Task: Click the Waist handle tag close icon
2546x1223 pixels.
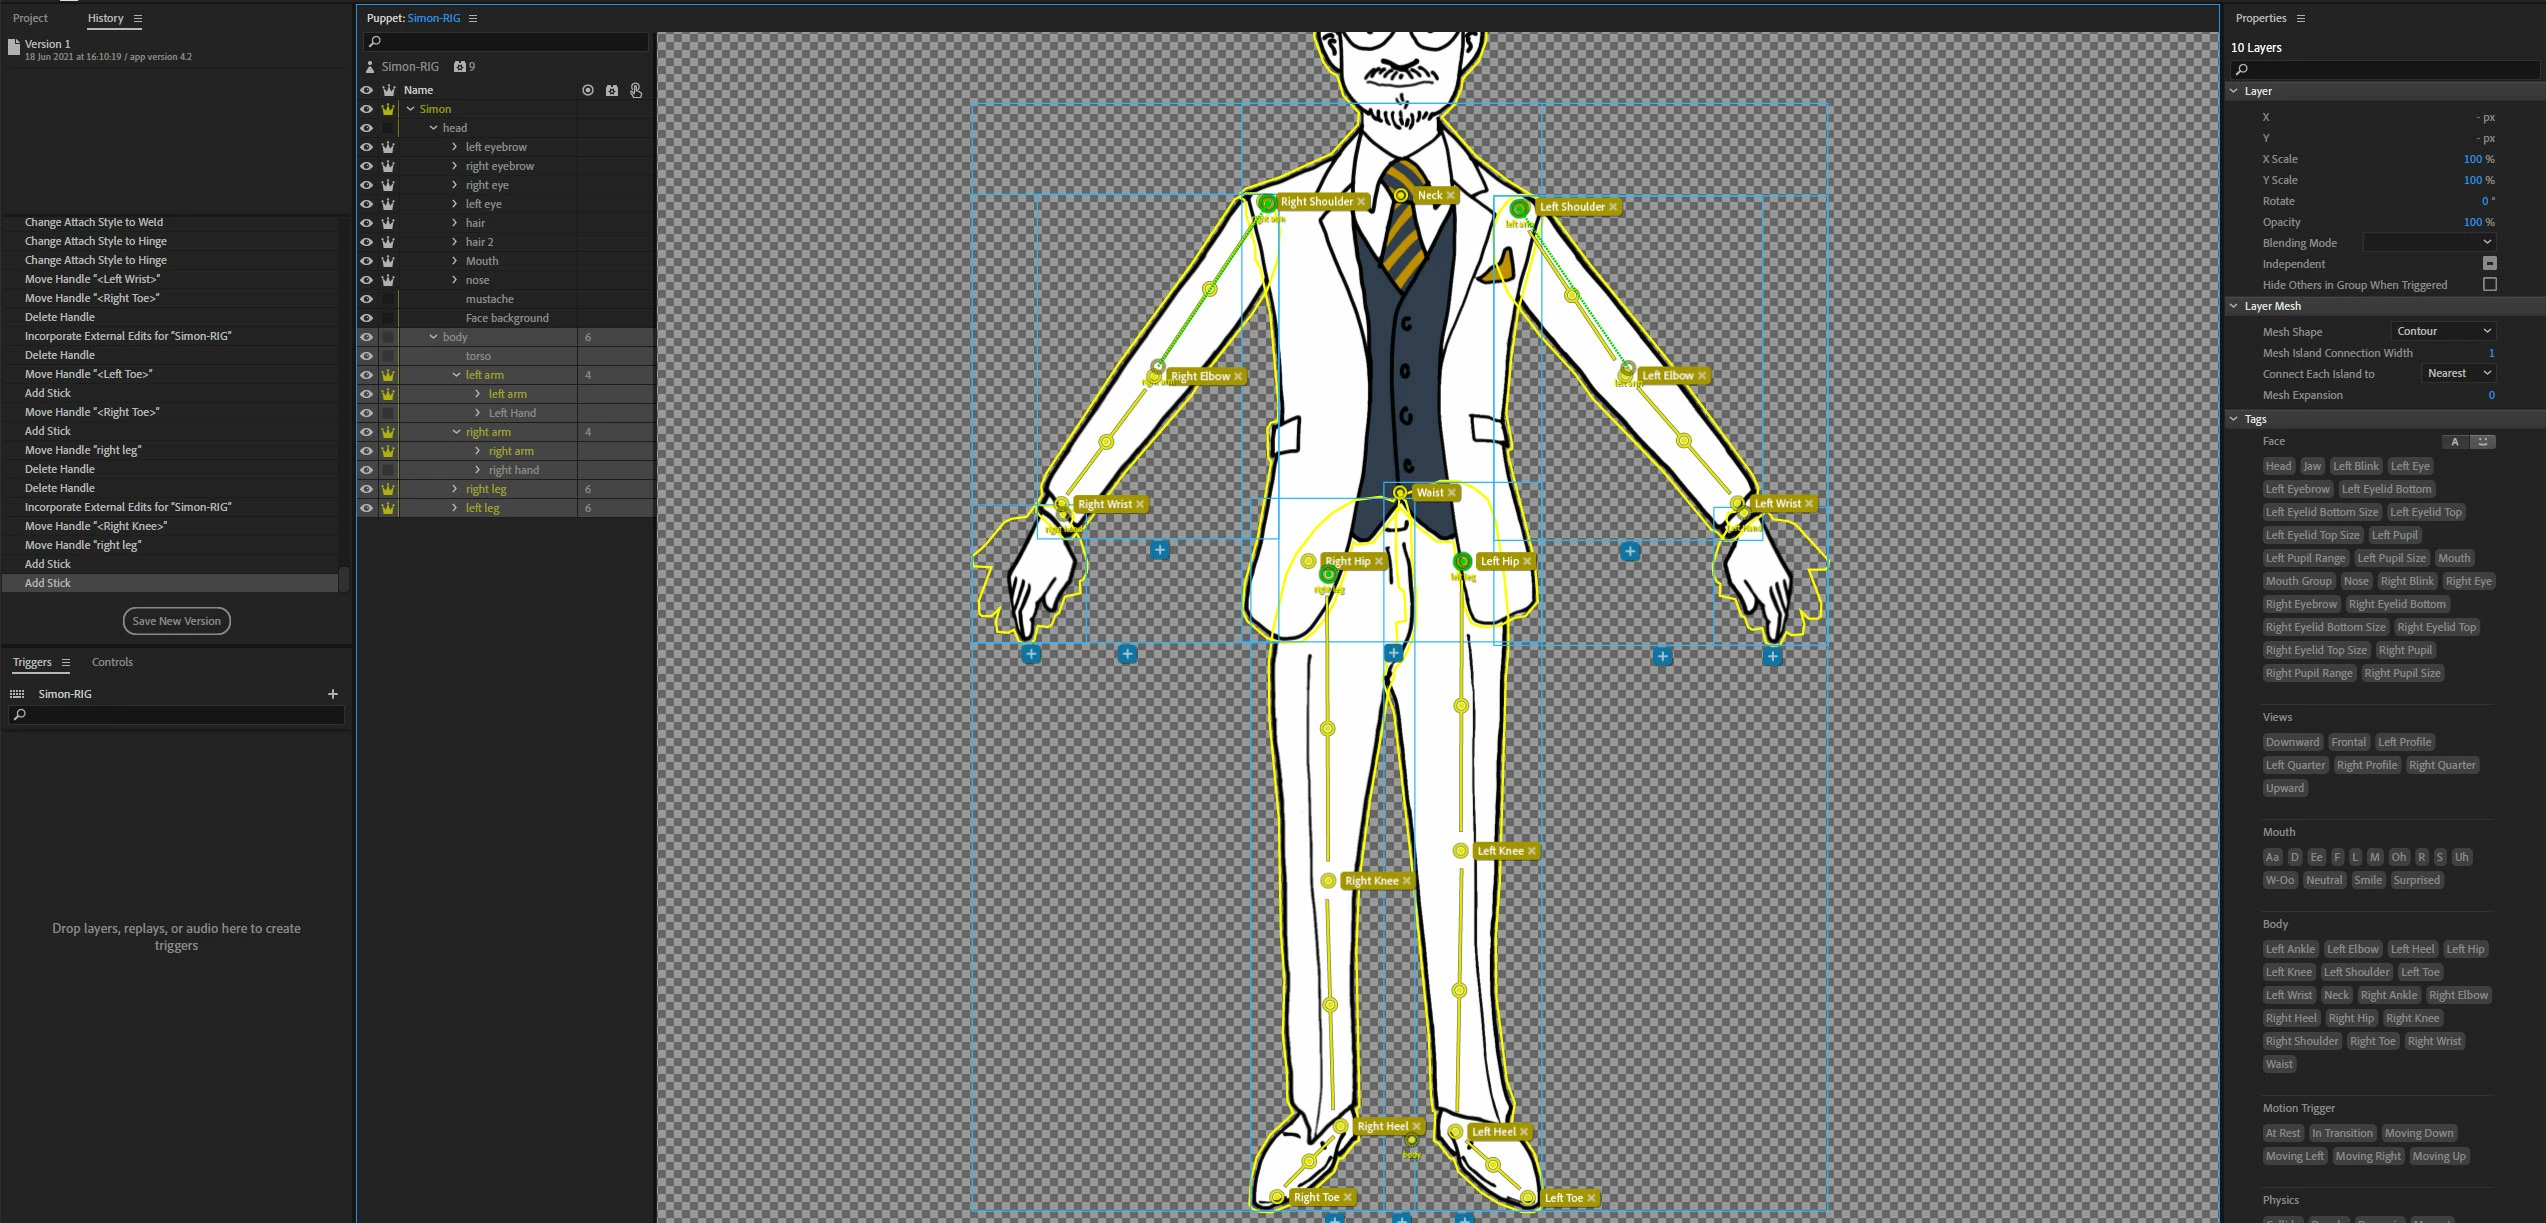Action: 1452,493
